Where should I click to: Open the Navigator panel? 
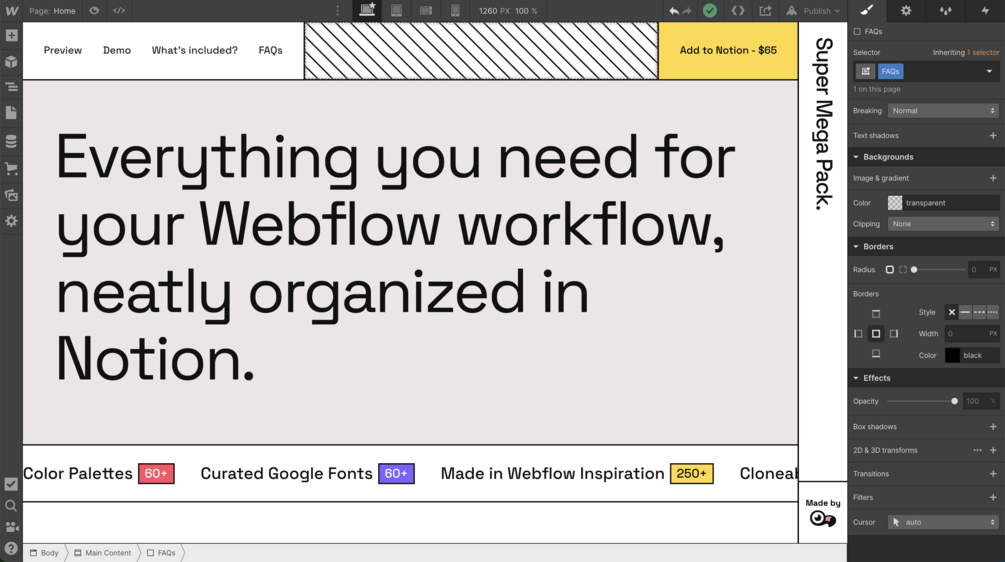[12, 87]
